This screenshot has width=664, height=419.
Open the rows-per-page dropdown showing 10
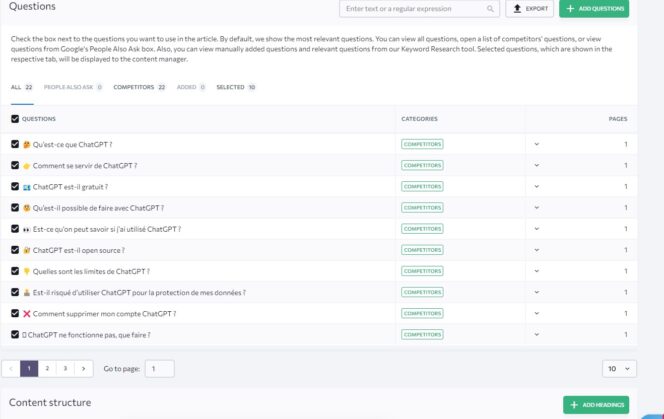point(616,368)
